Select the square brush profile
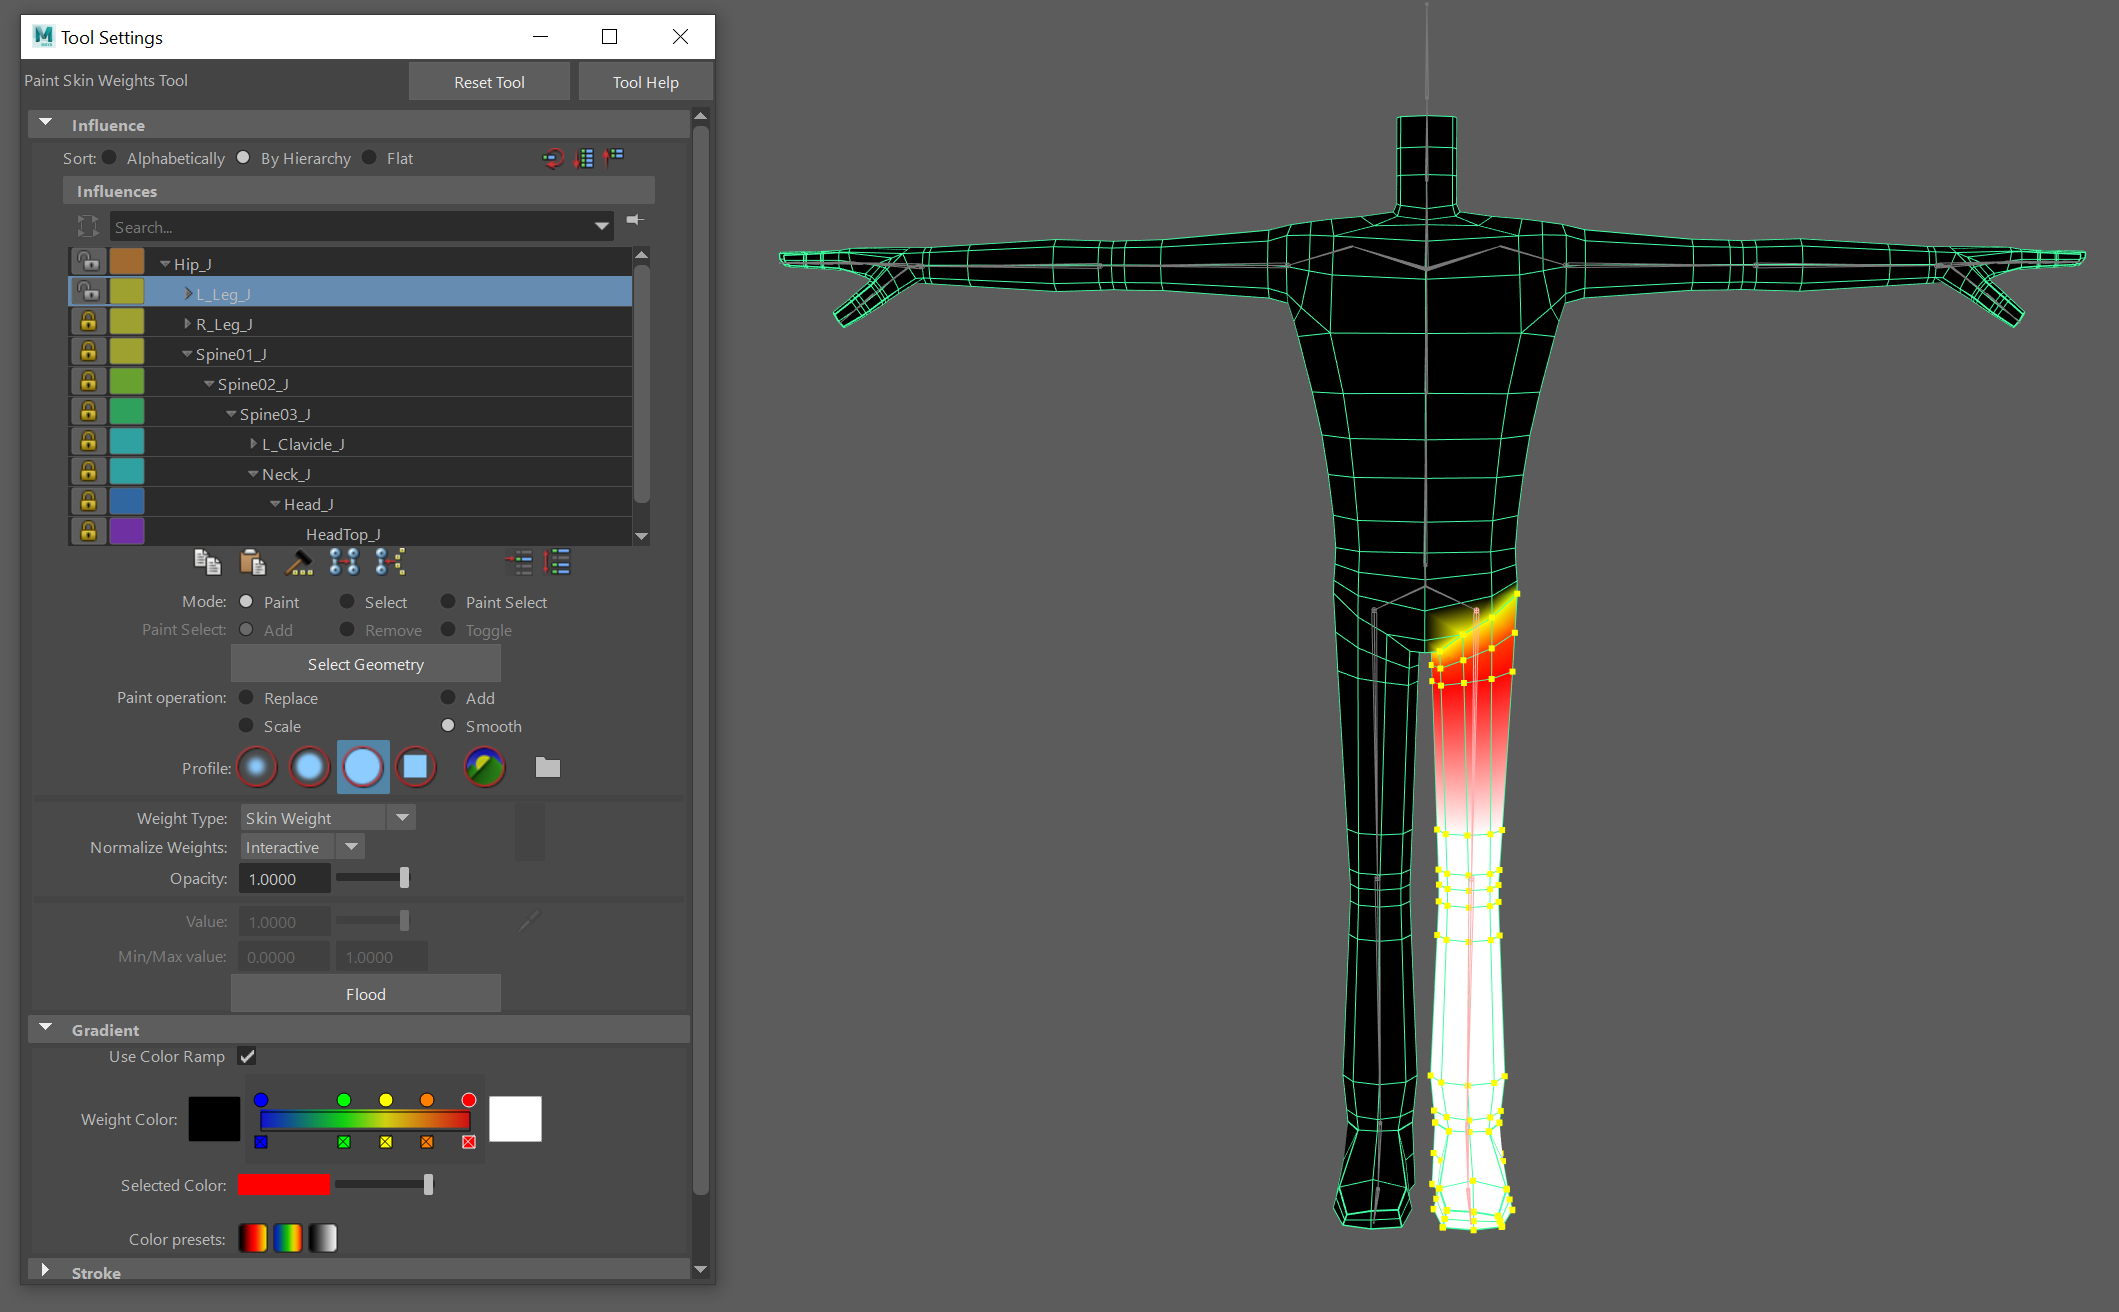 pyautogui.click(x=416, y=767)
